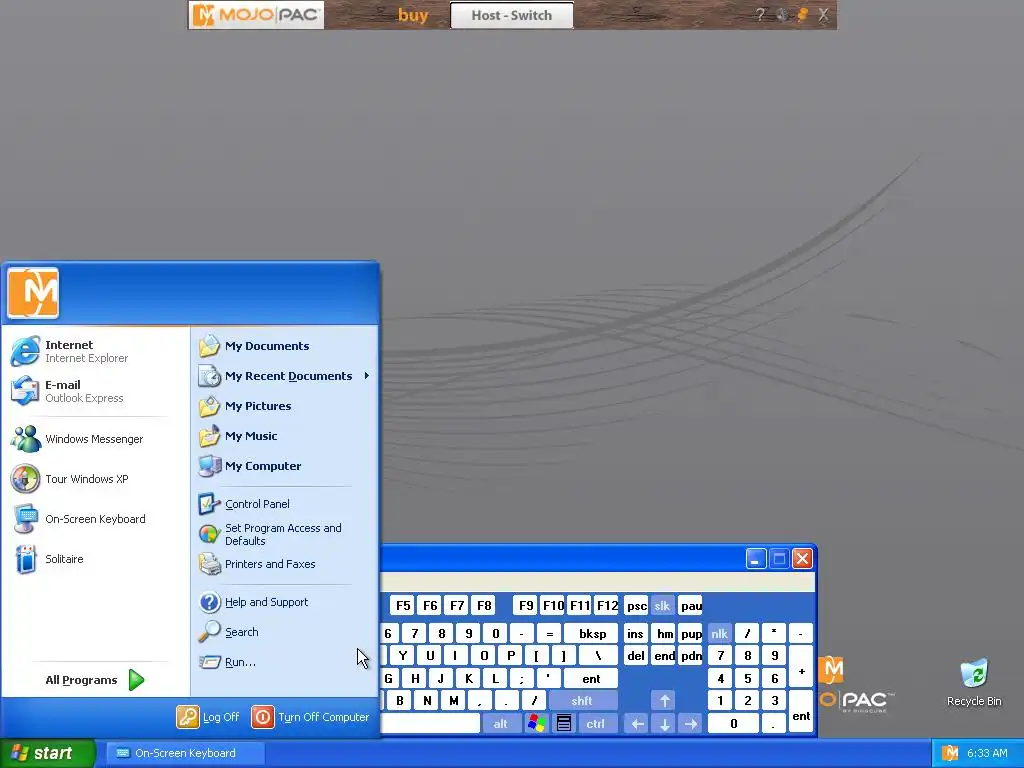Screen dimensions: 1024x768
Task: Click MojoPac tray icon in taskbar
Action: point(950,753)
